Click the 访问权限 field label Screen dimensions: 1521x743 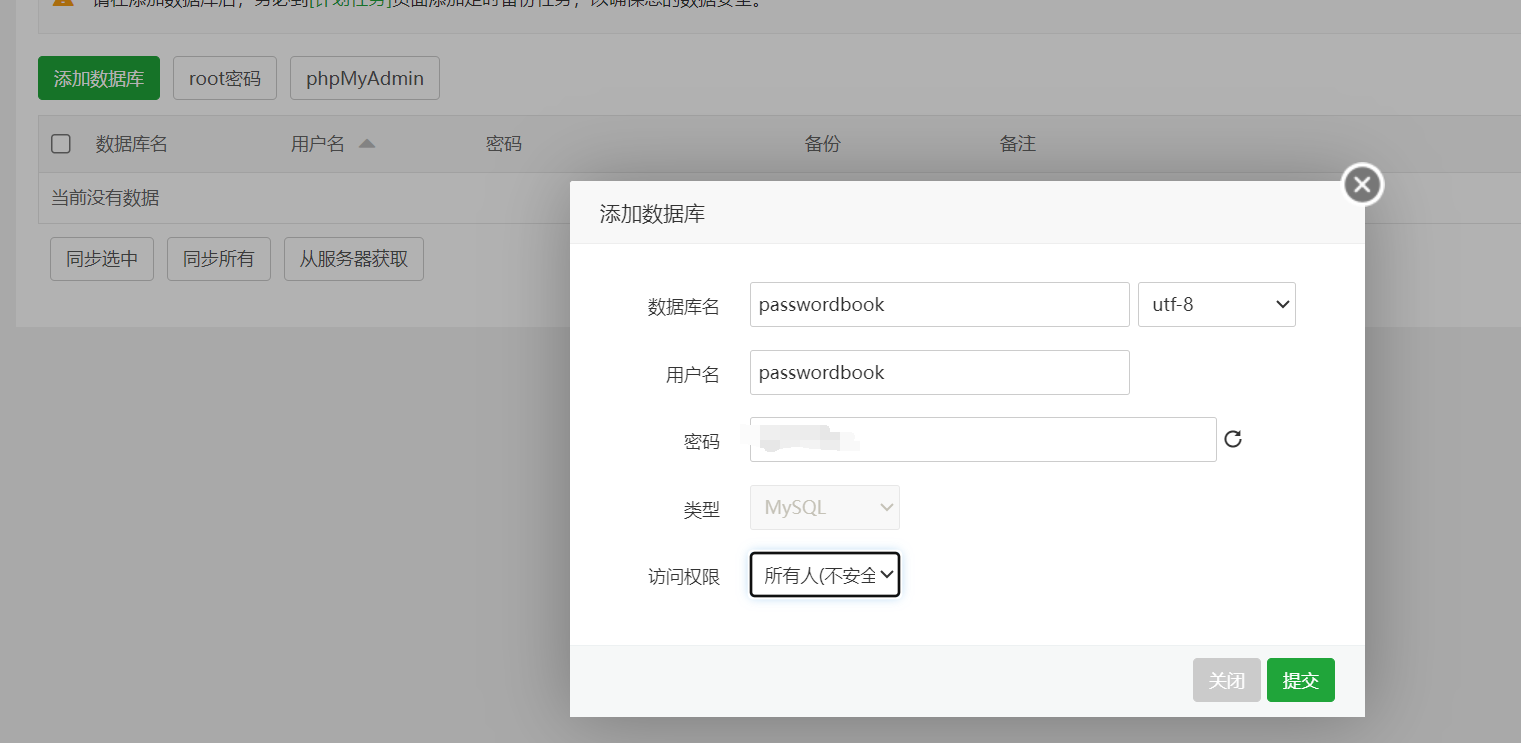tap(684, 577)
